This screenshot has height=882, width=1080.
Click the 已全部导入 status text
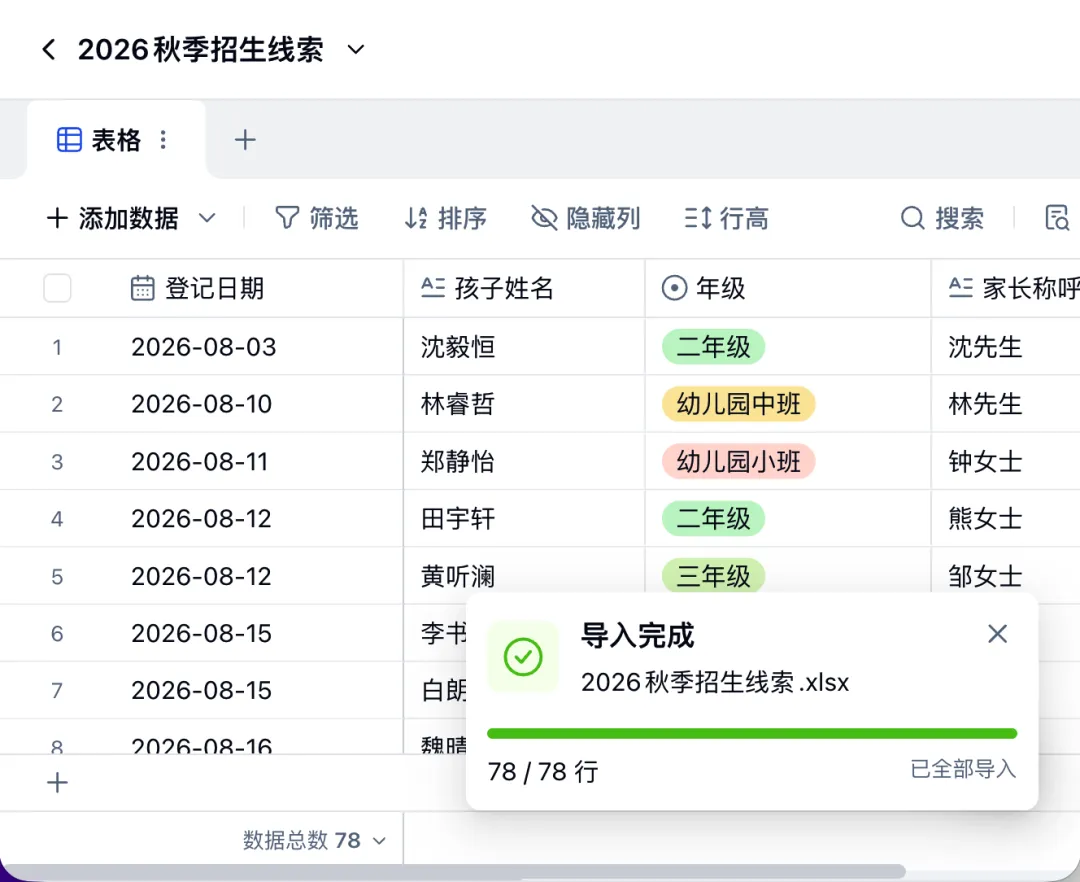963,769
